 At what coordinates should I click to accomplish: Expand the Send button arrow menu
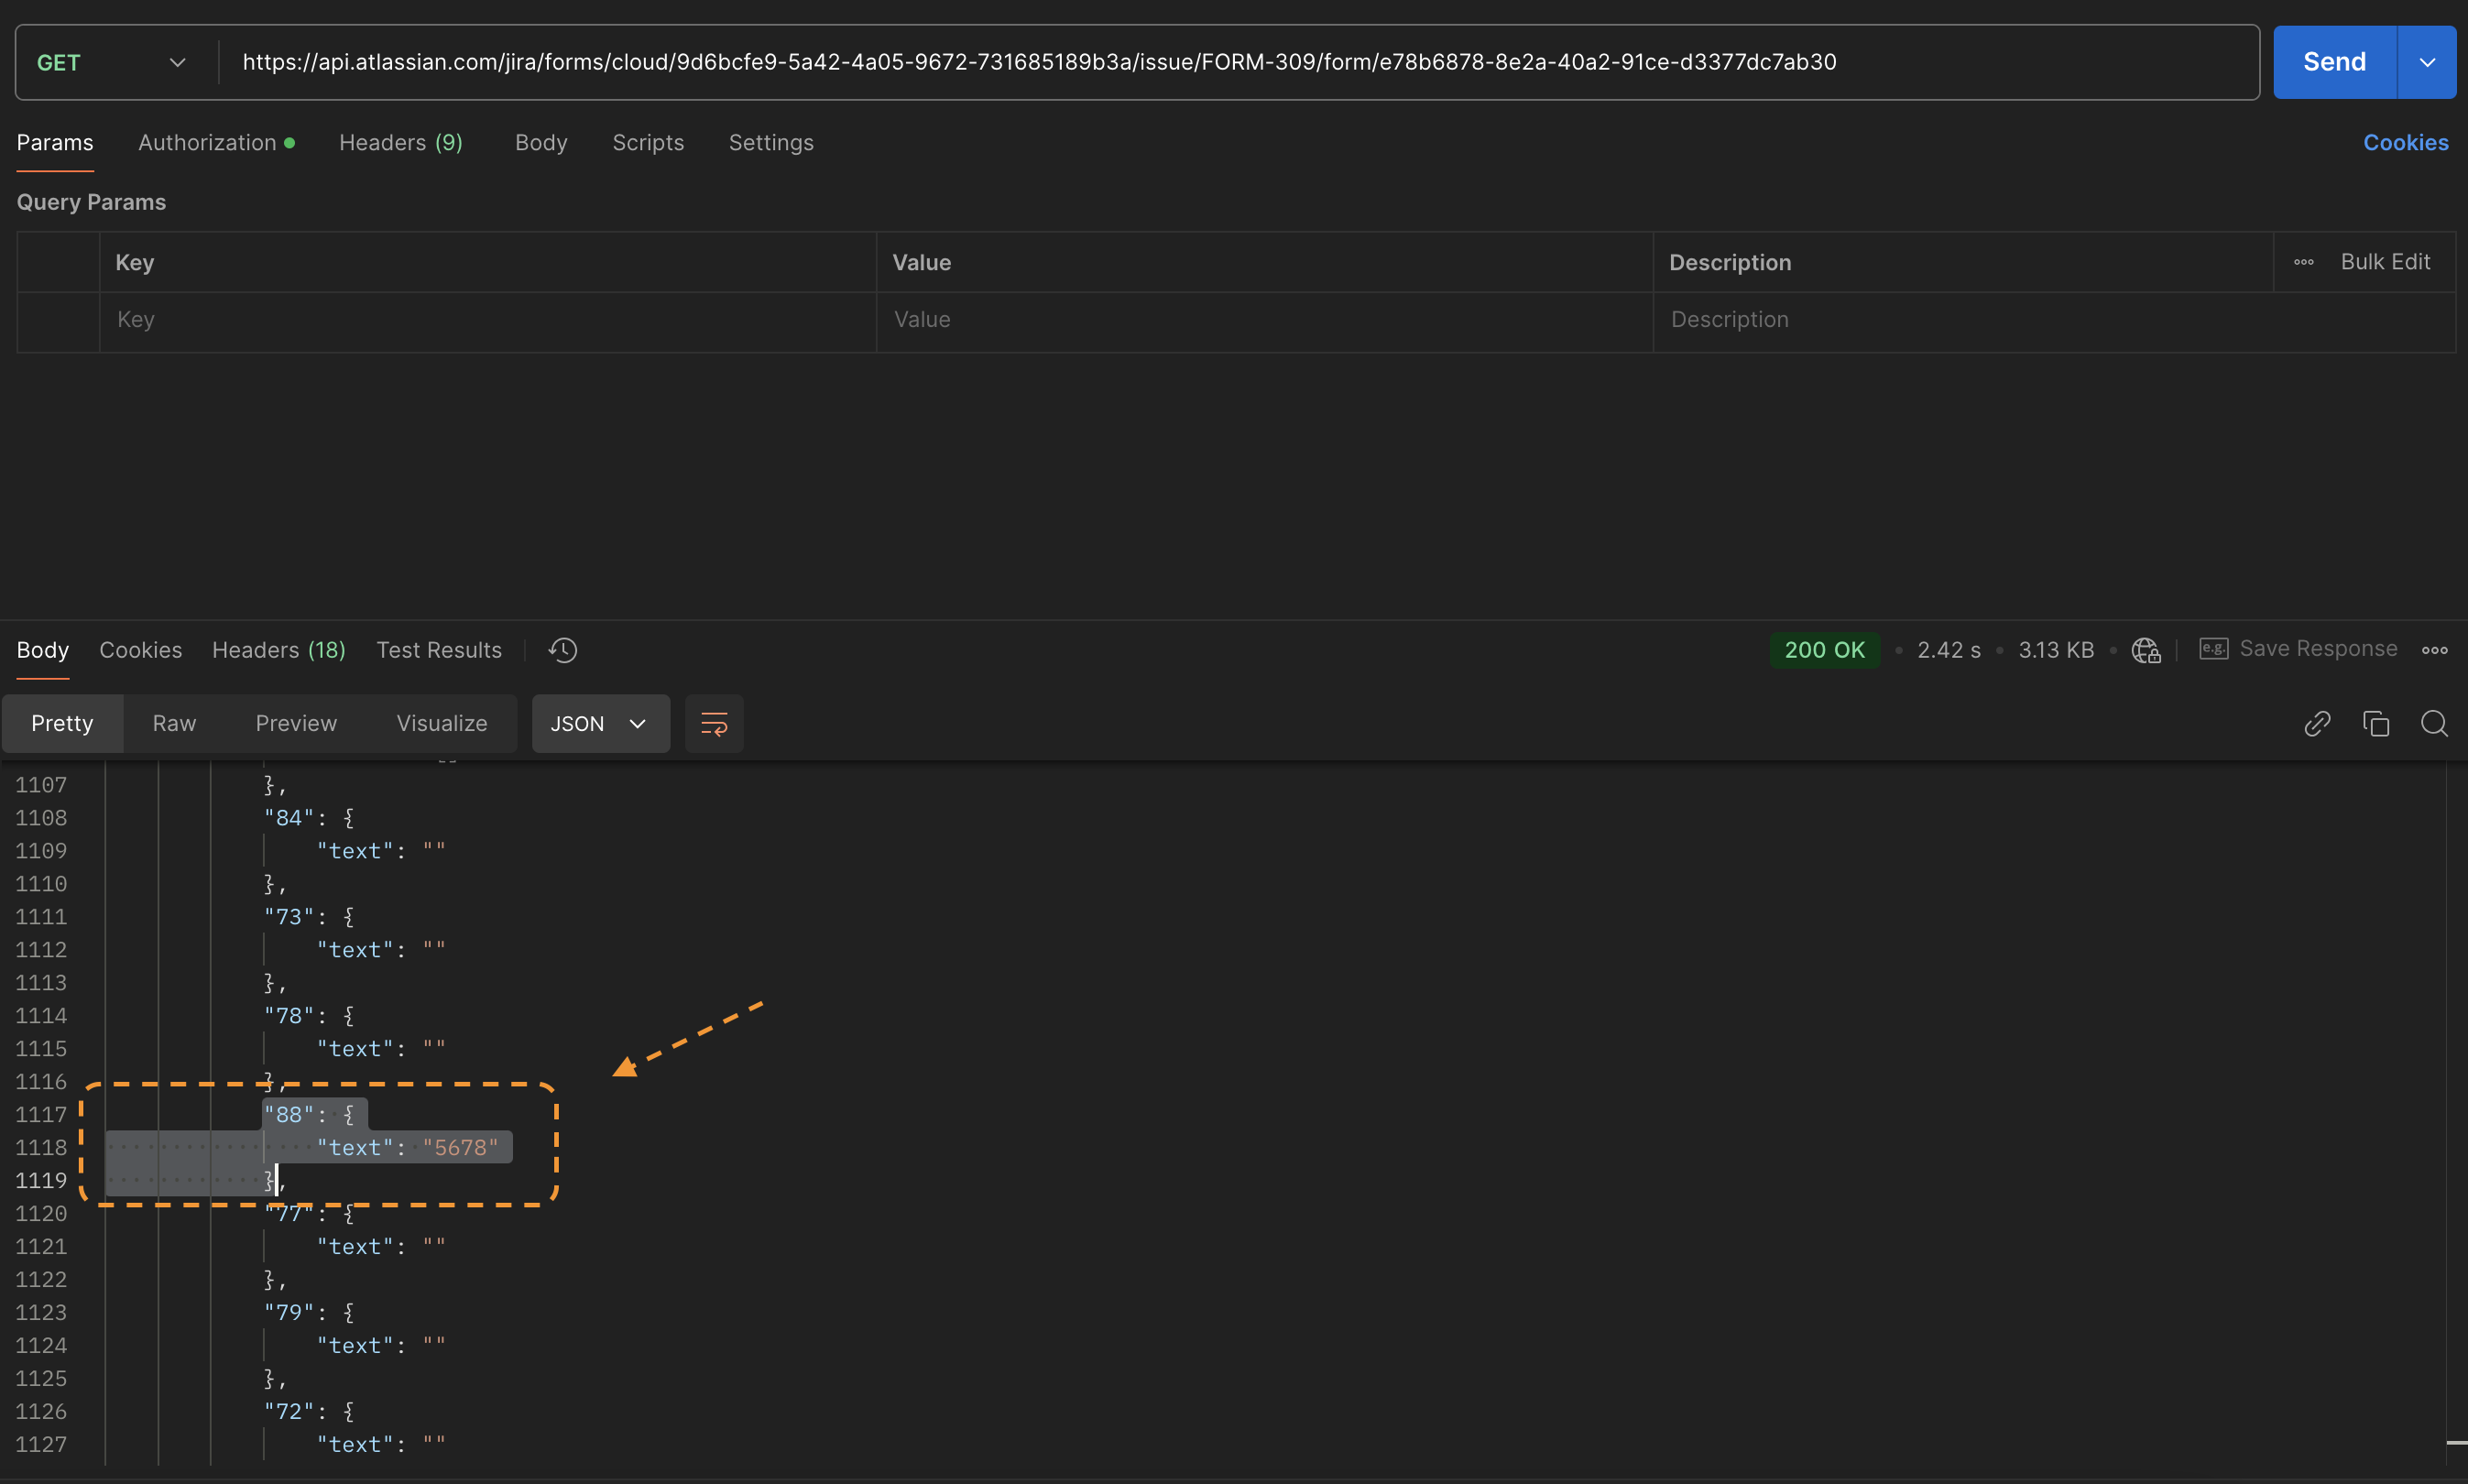coord(2427,63)
